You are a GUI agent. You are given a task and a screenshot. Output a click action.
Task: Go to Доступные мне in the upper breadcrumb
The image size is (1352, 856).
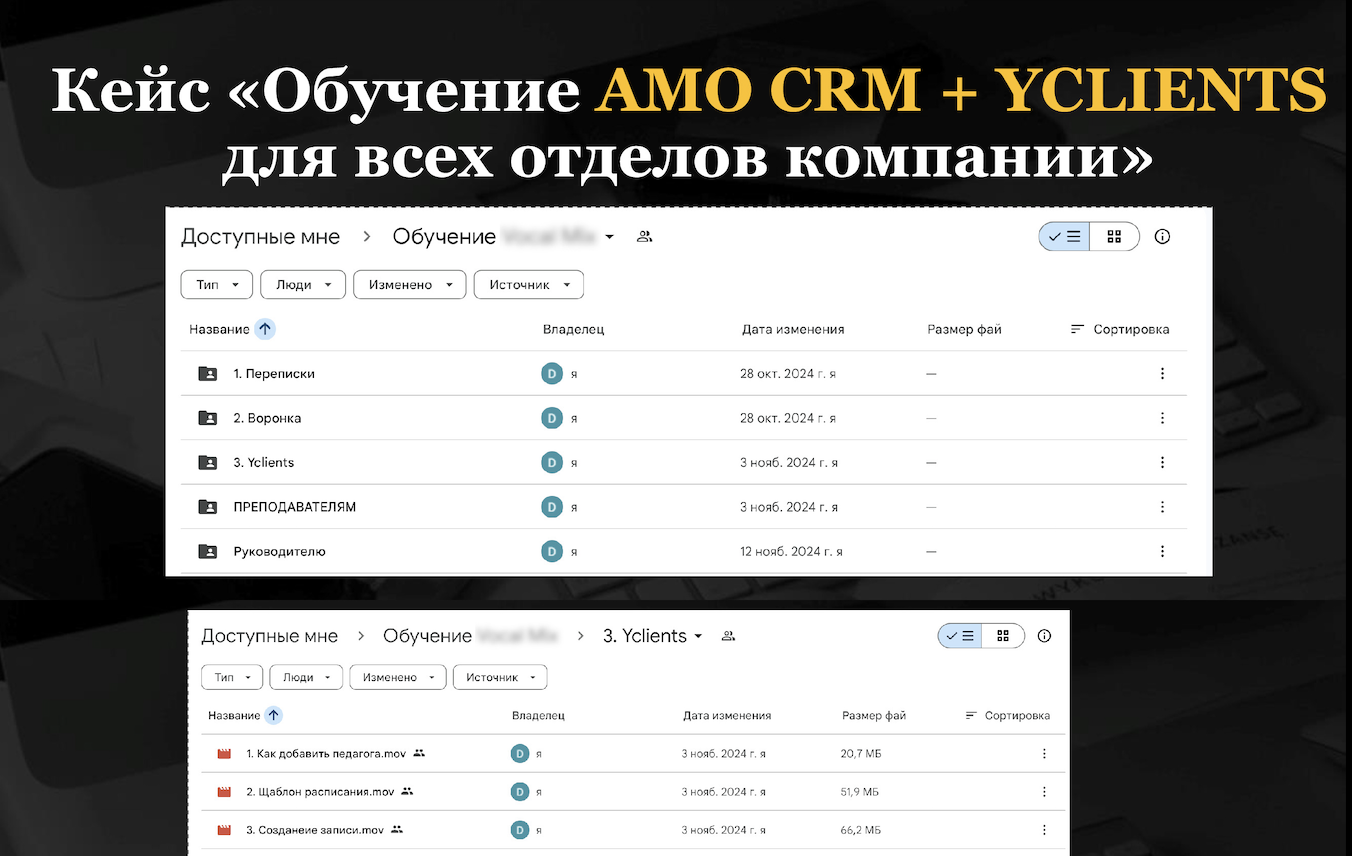[x=260, y=237]
